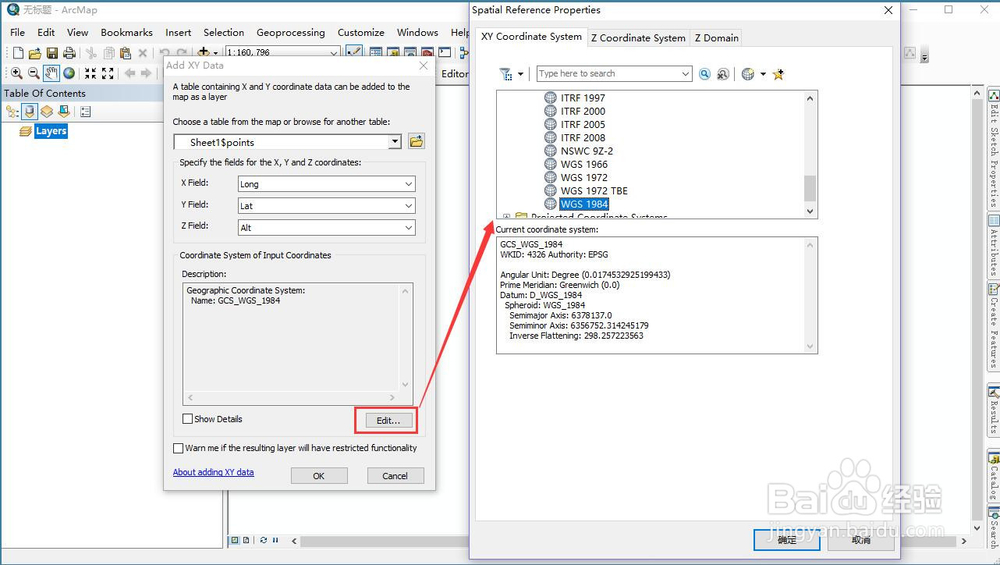Open About adding XY data link
This screenshot has width=1000, height=565.
click(213, 473)
